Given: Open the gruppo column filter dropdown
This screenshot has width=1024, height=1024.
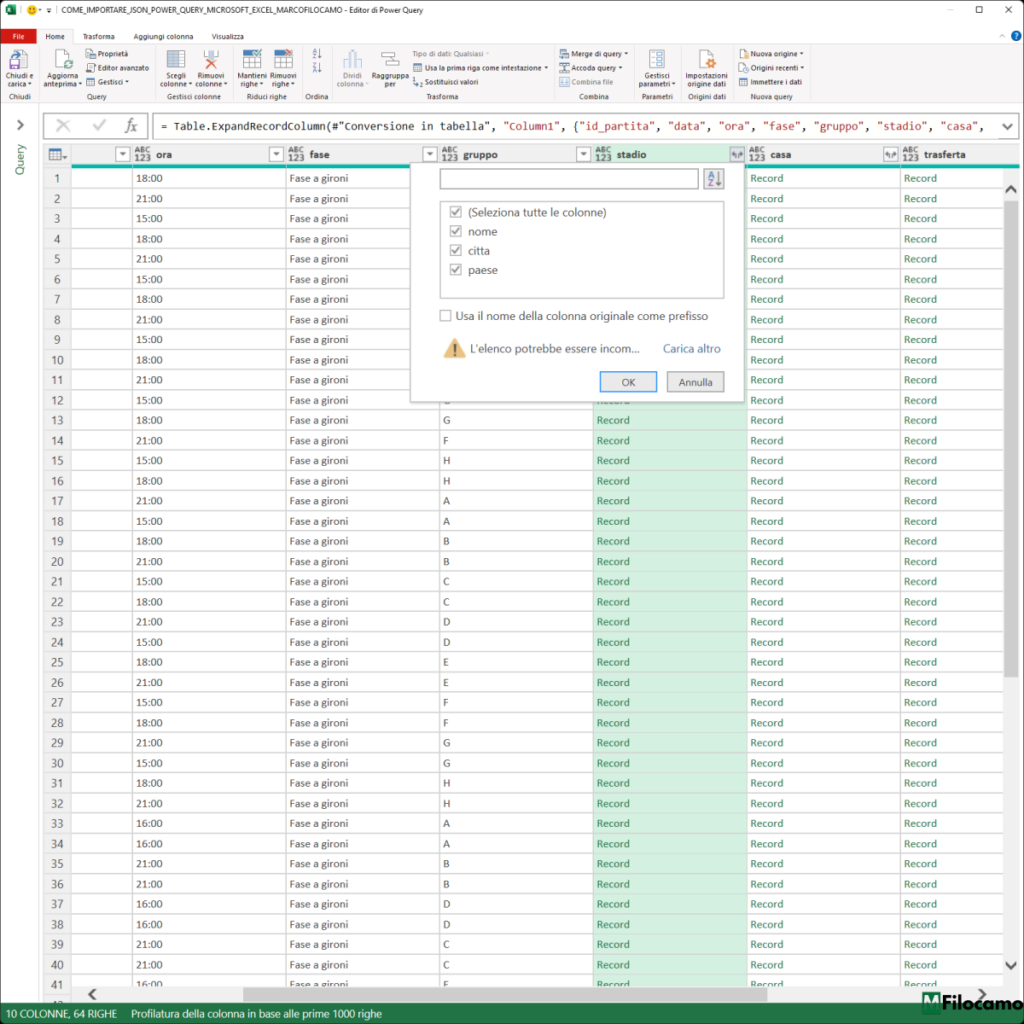Looking at the screenshot, I should 583,155.
